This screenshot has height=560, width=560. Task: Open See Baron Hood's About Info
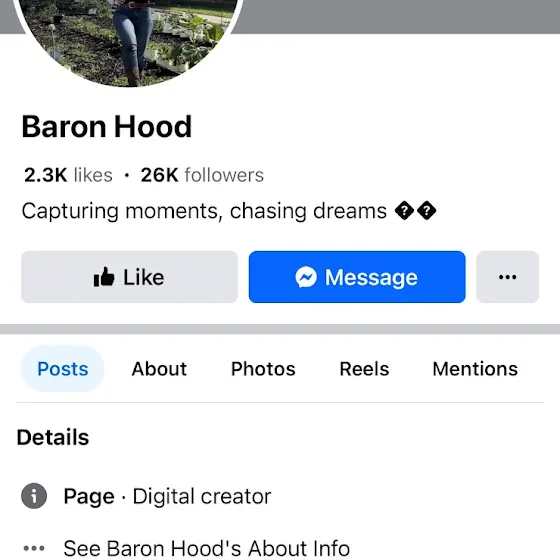pyautogui.click(x=206, y=548)
